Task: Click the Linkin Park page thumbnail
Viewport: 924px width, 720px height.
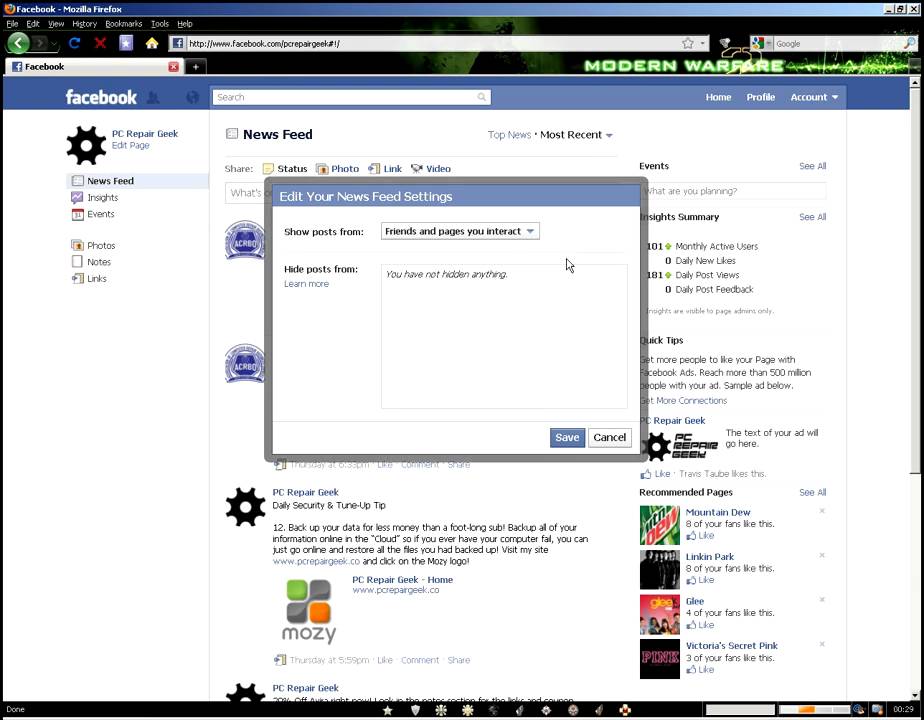Action: 659,570
